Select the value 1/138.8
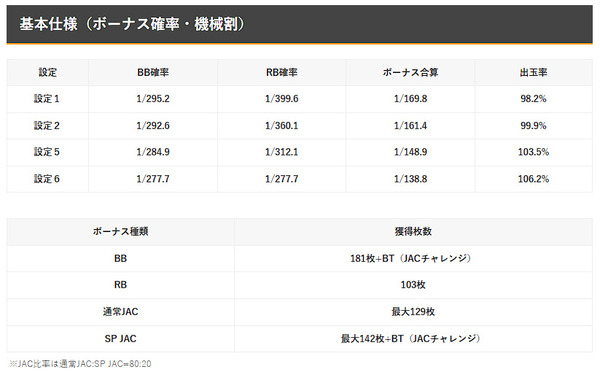The height and width of the screenshot is (383, 600). tap(411, 179)
